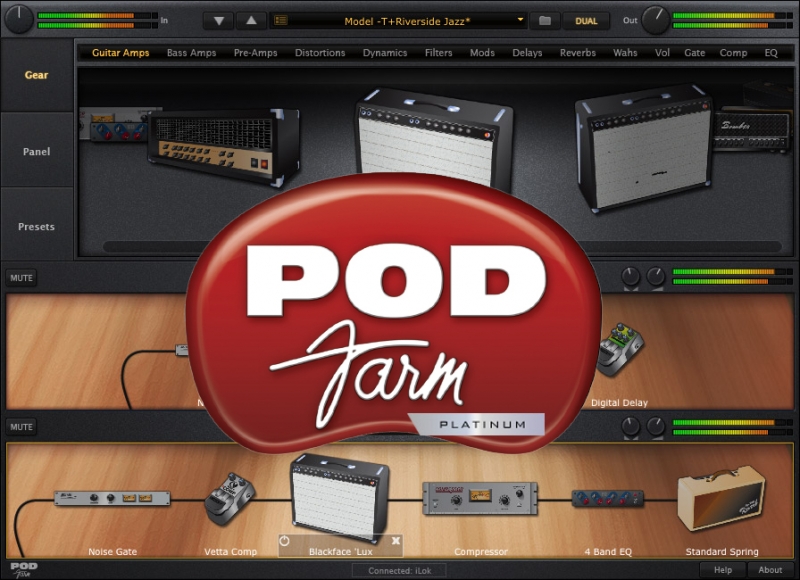Show the Delays category

(x=527, y=53)
